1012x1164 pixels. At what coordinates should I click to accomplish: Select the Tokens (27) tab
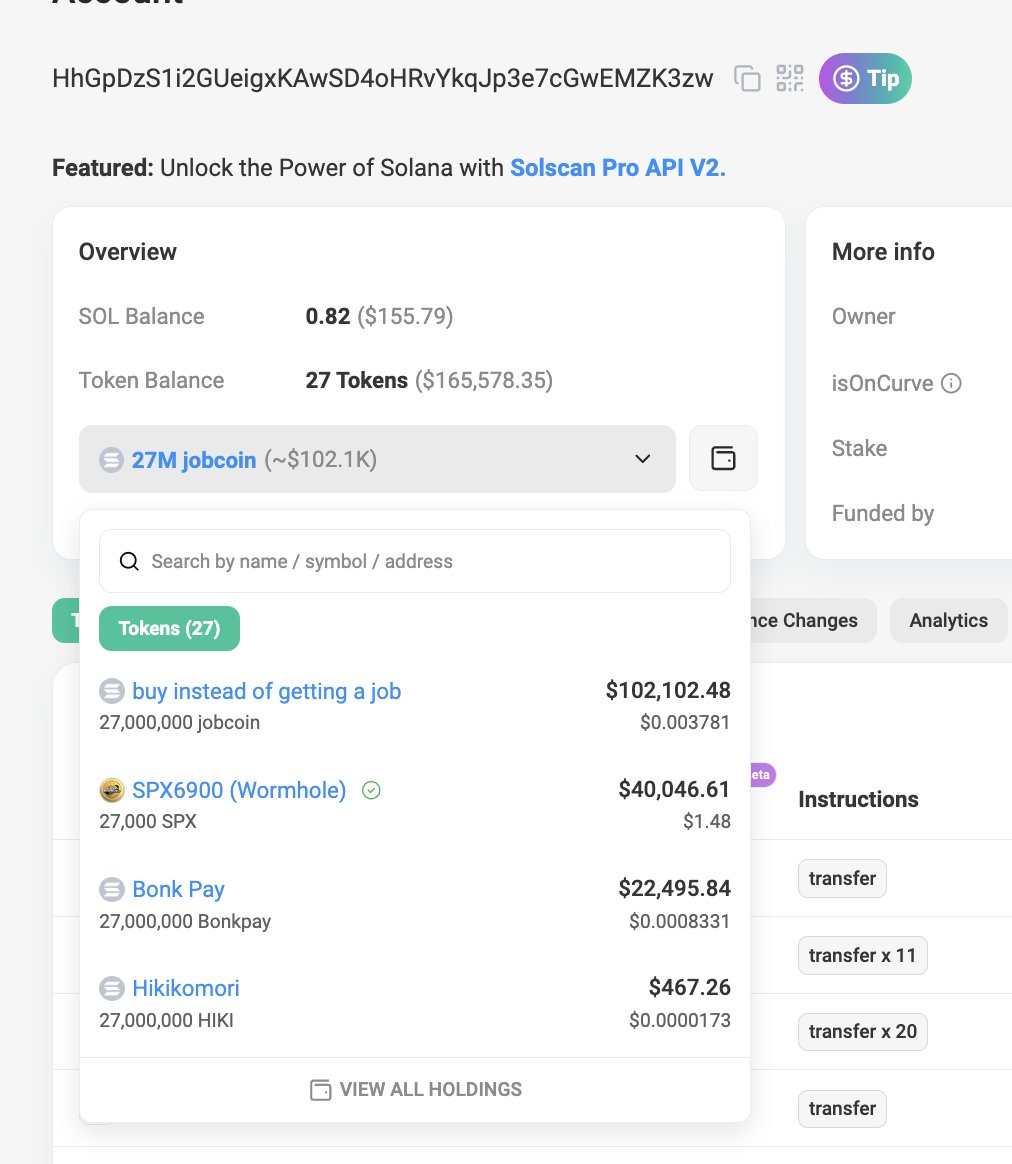tap(169, 628)
